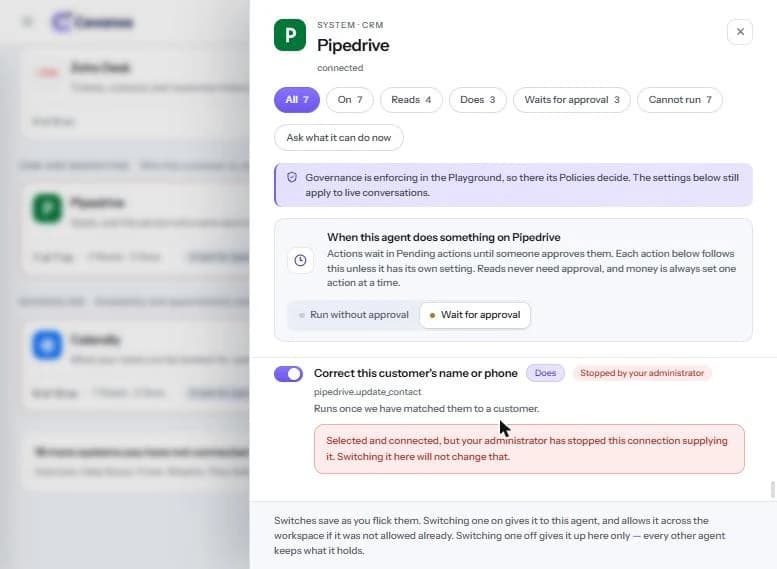Click 'When this agent does something on Pipedrive' heading
Viewport: 777px width, 569px height.
click(x=444, y=237)
